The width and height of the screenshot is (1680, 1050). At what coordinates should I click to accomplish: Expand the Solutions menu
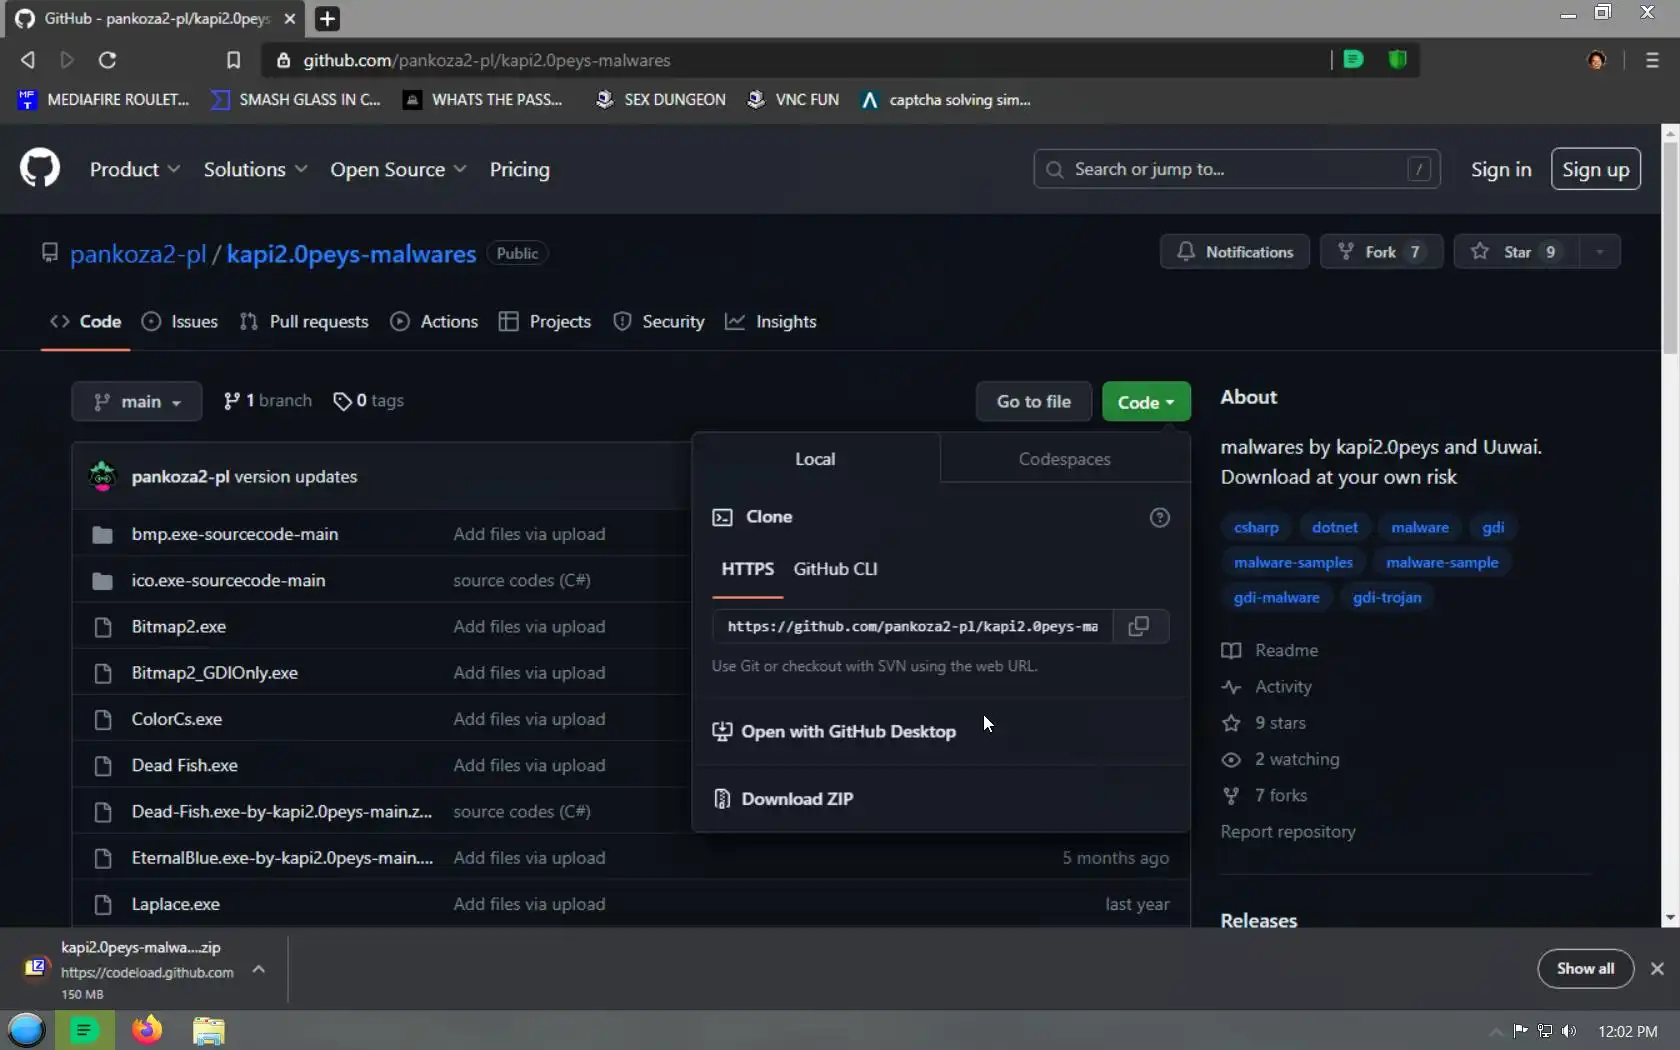click(x=255, y=169)
